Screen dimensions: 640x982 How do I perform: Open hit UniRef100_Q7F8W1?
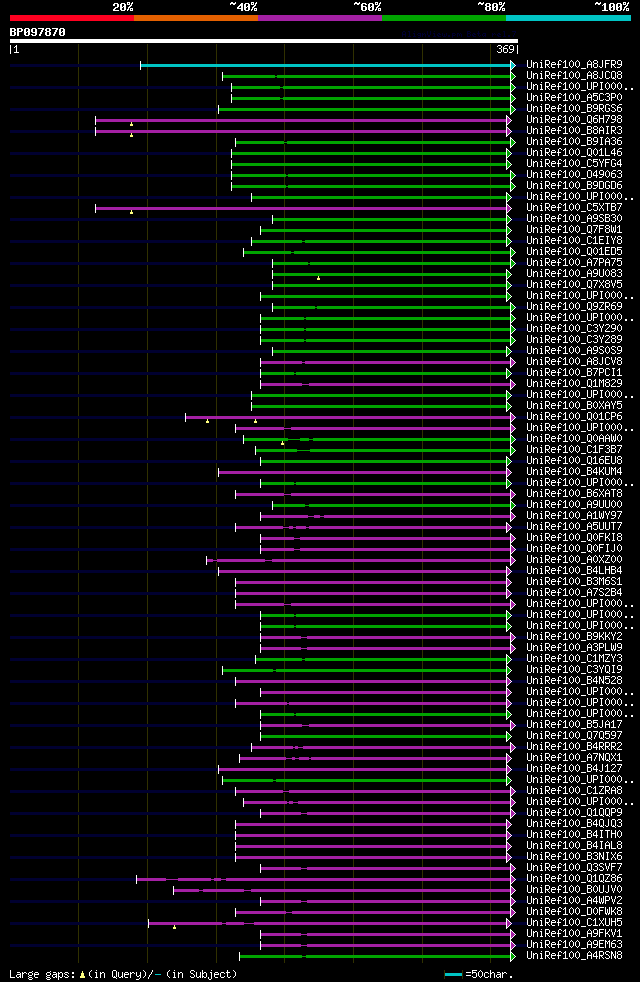click(574, 230)
